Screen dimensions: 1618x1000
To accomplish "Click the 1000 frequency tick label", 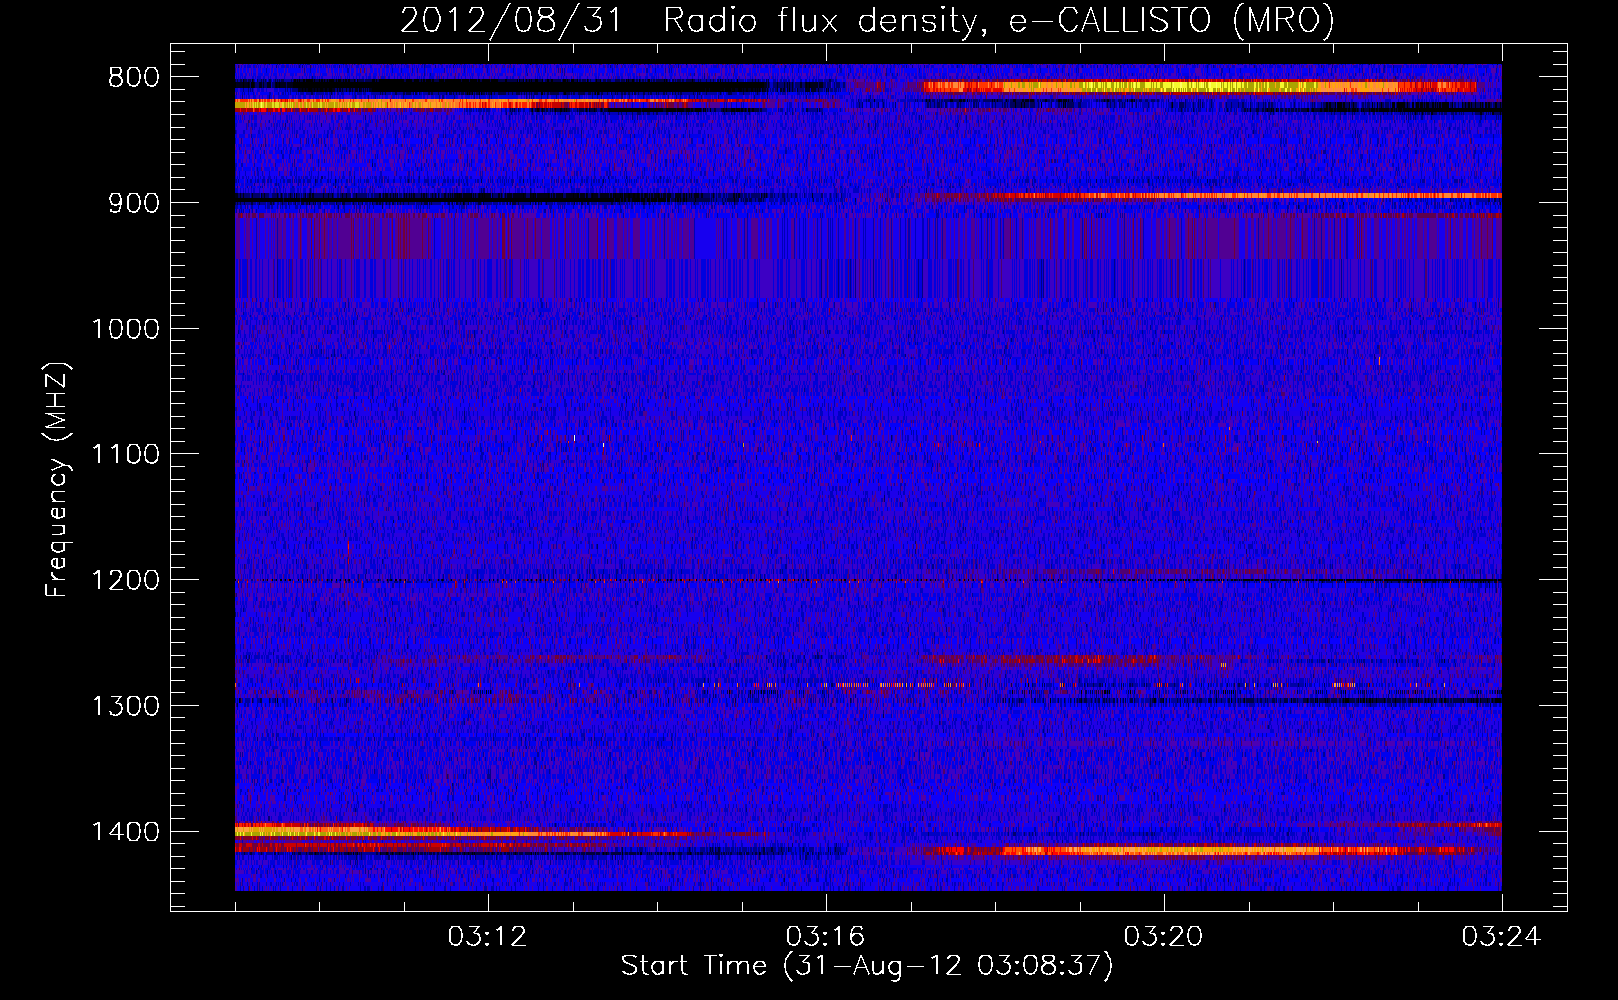I will pyautogui.click(x=125, y=329).
